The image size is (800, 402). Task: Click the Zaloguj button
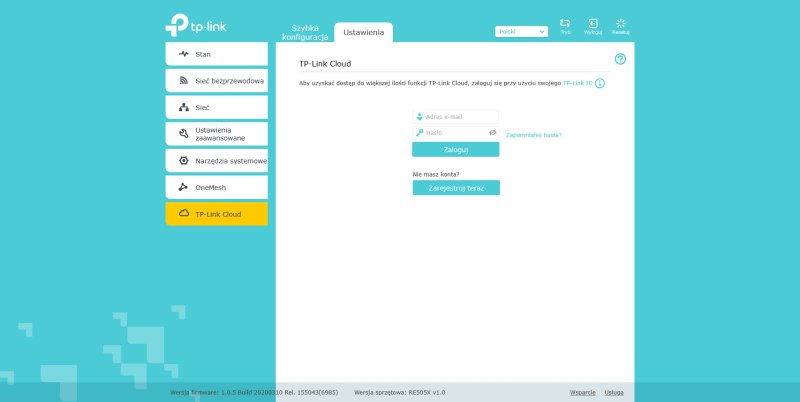pyautogui.click(x=456, y=149)
